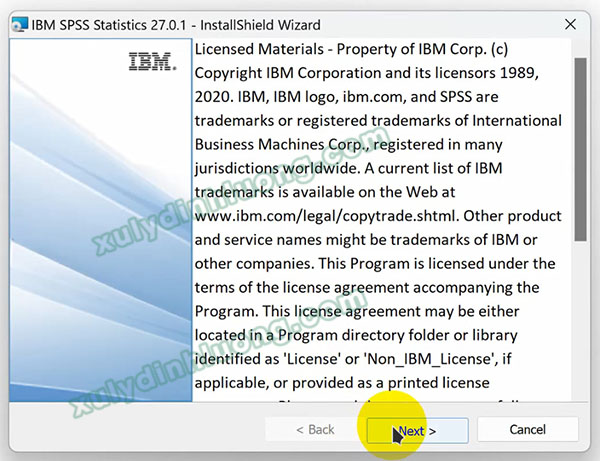Click the 'Business Machines Corp.' text line

click(x=348, y=145)
